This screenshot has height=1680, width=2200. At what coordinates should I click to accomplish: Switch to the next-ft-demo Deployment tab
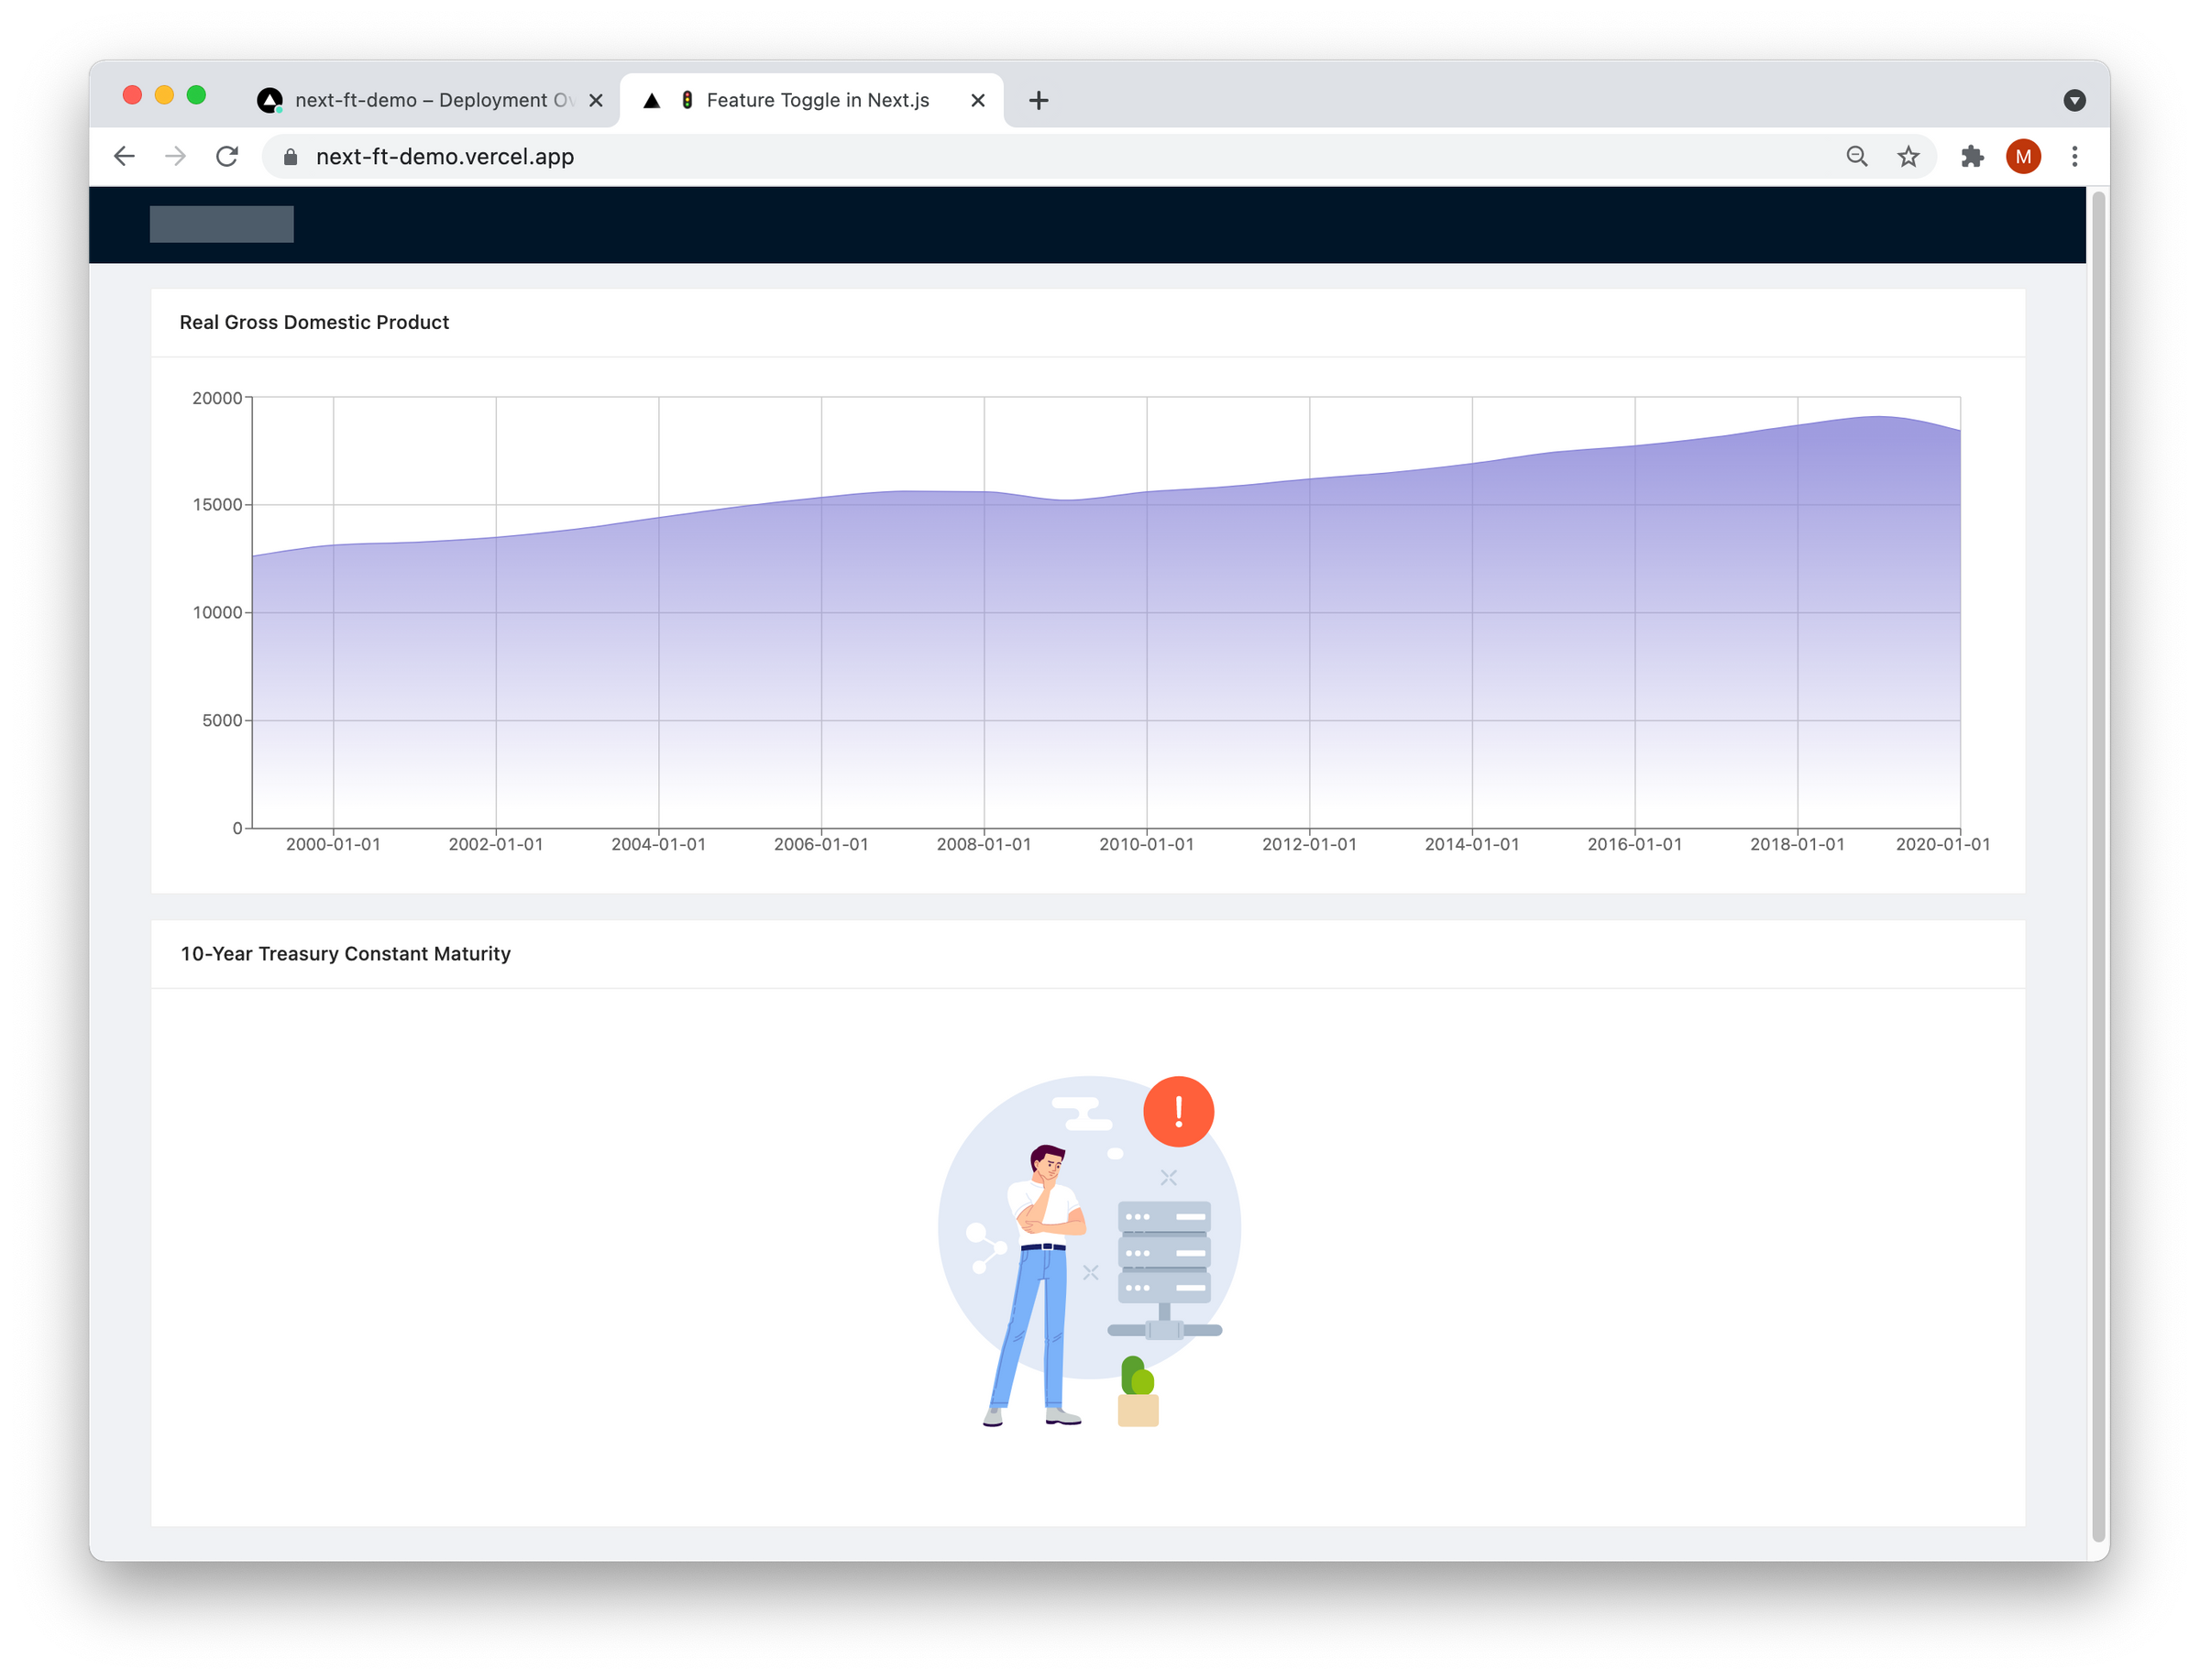(x=430, y=100)
